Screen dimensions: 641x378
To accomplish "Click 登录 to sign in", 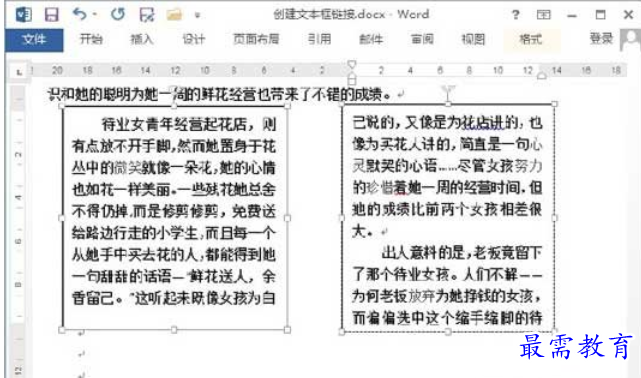I will point(601,39).
